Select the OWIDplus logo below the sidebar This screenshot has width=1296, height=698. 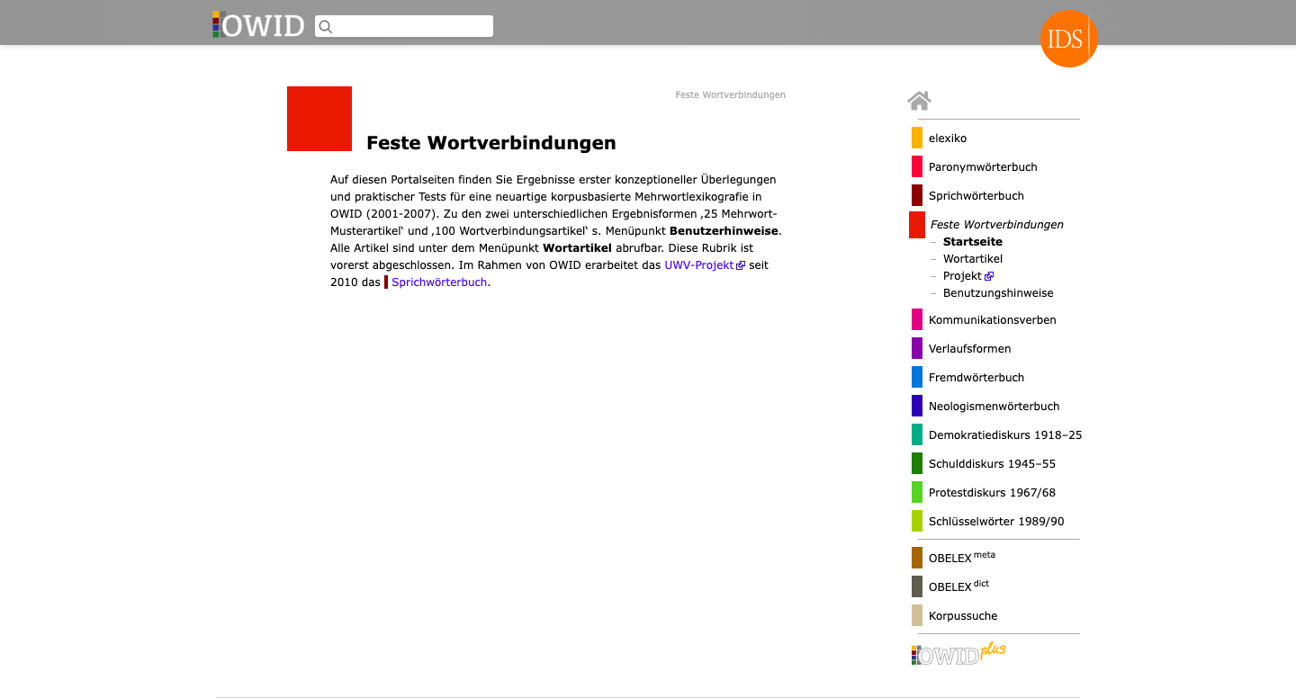click(x=958, y=653)
